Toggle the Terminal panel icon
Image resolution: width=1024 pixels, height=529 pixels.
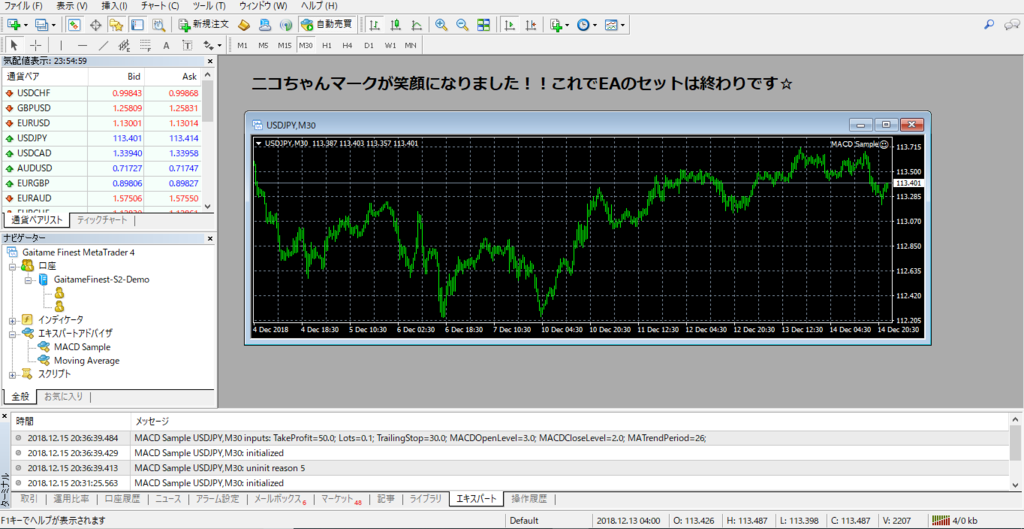[x=137, y=25]
